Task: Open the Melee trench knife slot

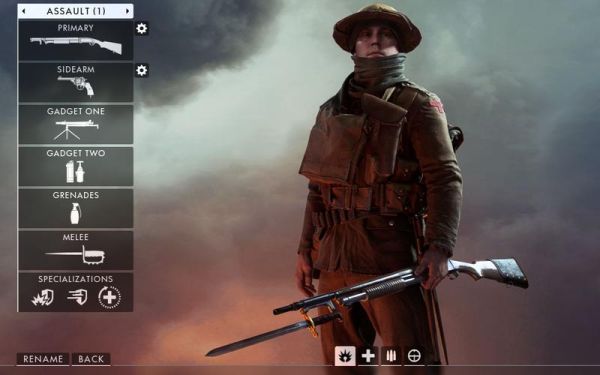Action: pos(76,250)
